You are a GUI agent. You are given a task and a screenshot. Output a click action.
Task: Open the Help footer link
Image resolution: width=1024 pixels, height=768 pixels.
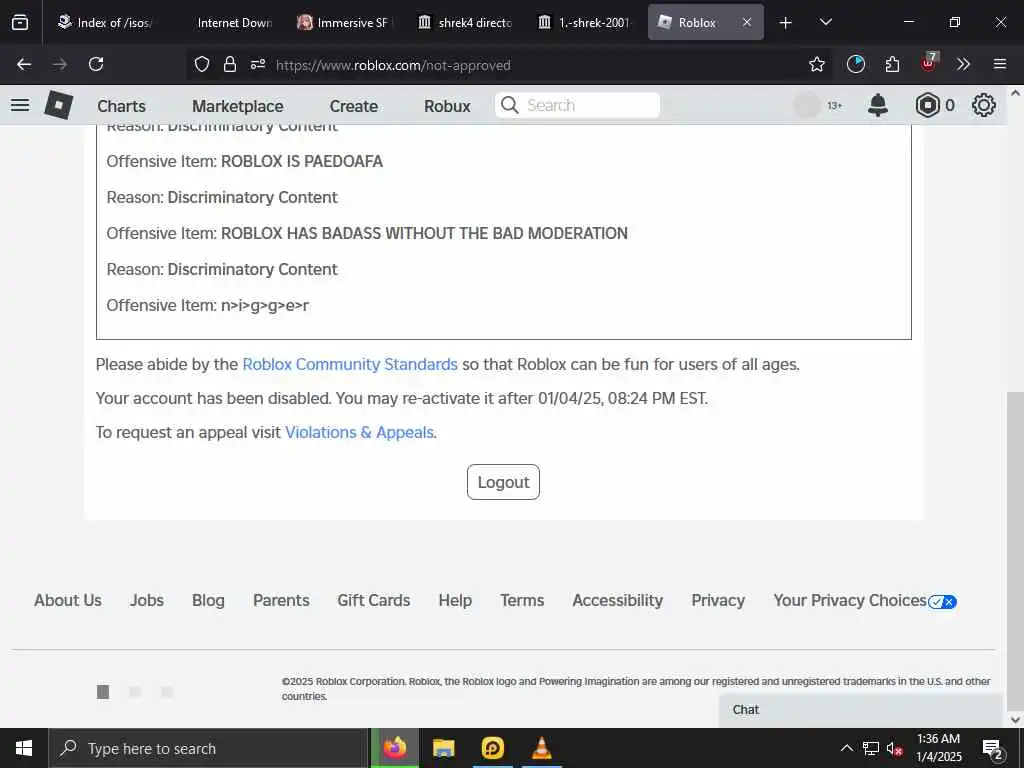click(x=455, y=600)
